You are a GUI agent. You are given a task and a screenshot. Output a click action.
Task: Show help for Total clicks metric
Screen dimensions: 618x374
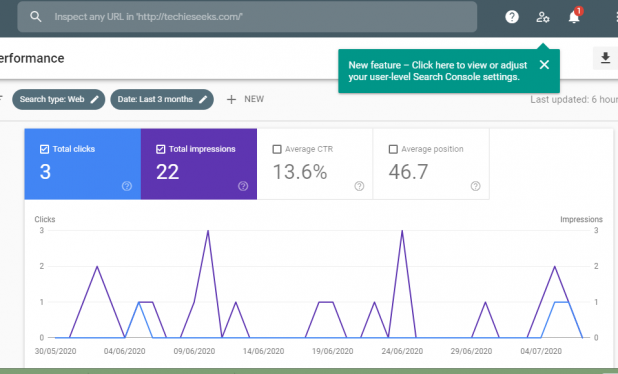click(127, 186)
